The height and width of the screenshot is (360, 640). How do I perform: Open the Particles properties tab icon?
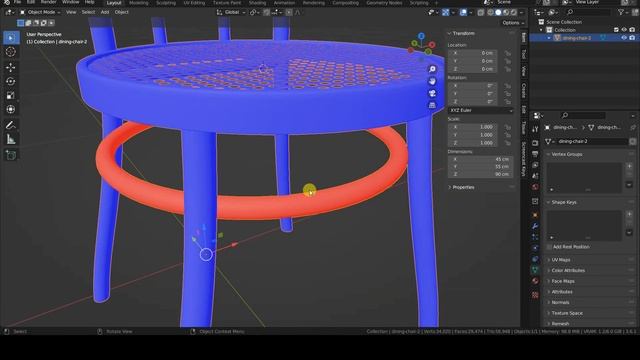pos(535,237)
